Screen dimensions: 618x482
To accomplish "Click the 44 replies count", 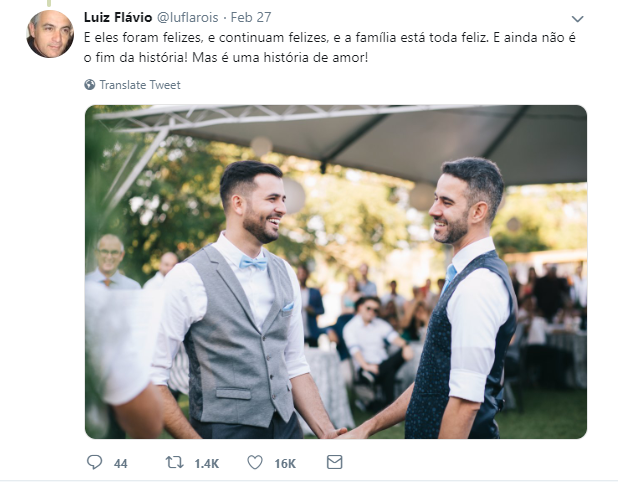I will pyautogui.click(x=121, y=463).
